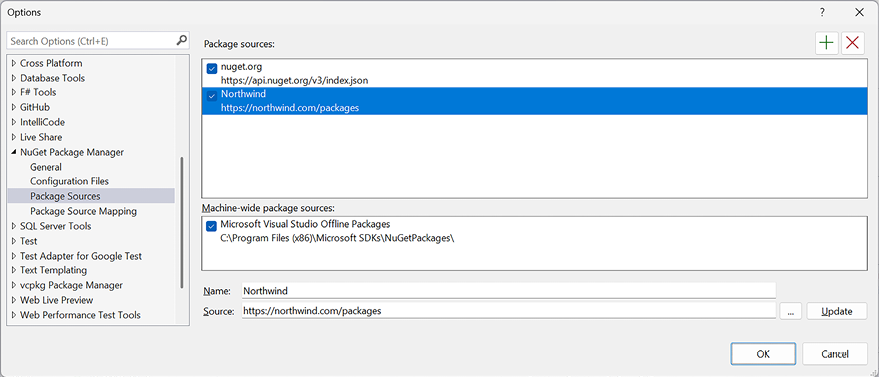
Task: Select the Database Tools category label
Action: click(x=53, y=78)
